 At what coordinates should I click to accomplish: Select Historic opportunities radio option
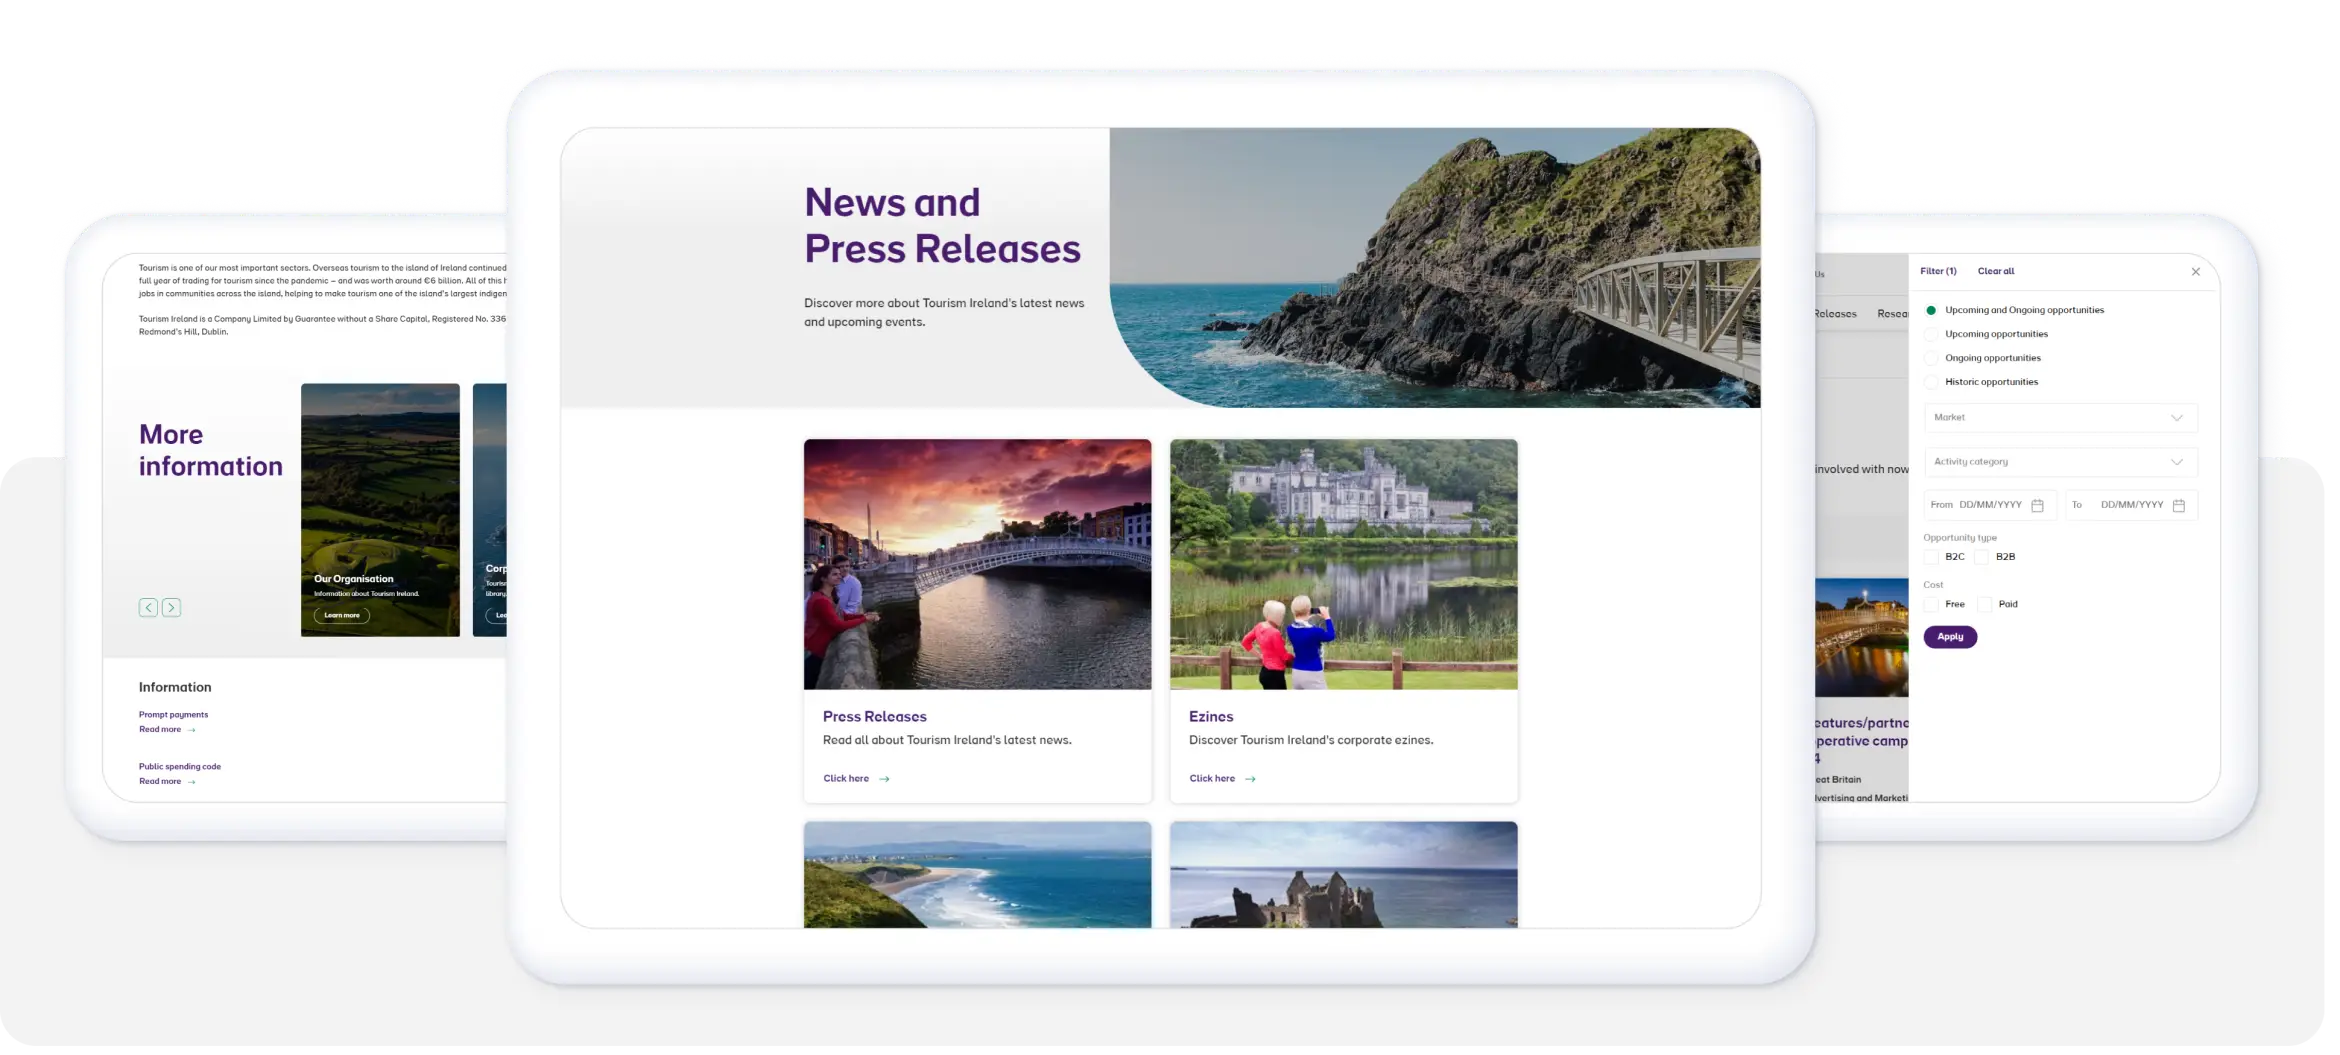coord(1931,382)
